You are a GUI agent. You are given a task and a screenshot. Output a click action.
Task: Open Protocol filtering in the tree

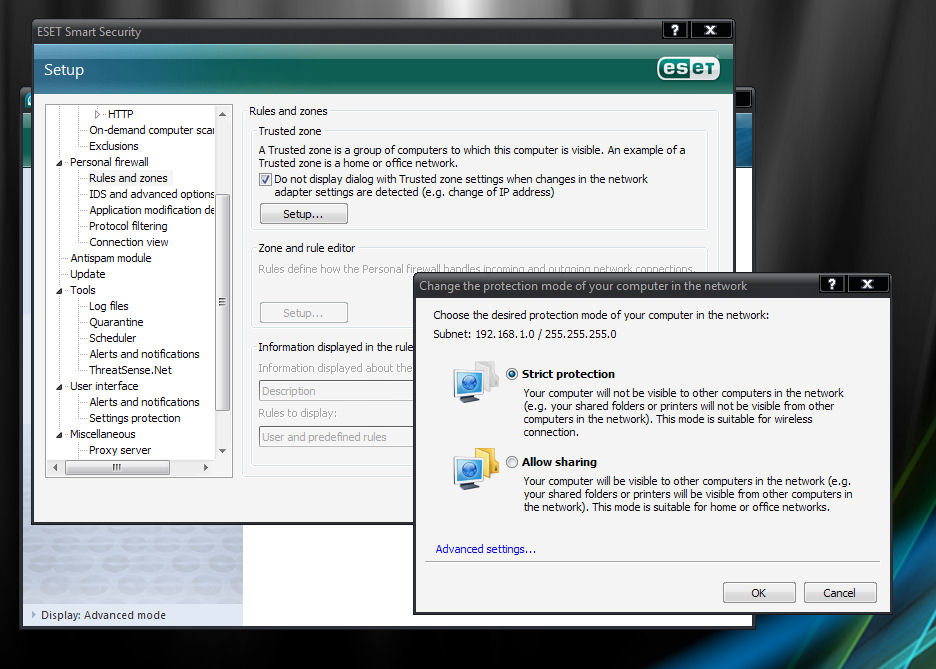pyautogui.click(x=128, y=226)
